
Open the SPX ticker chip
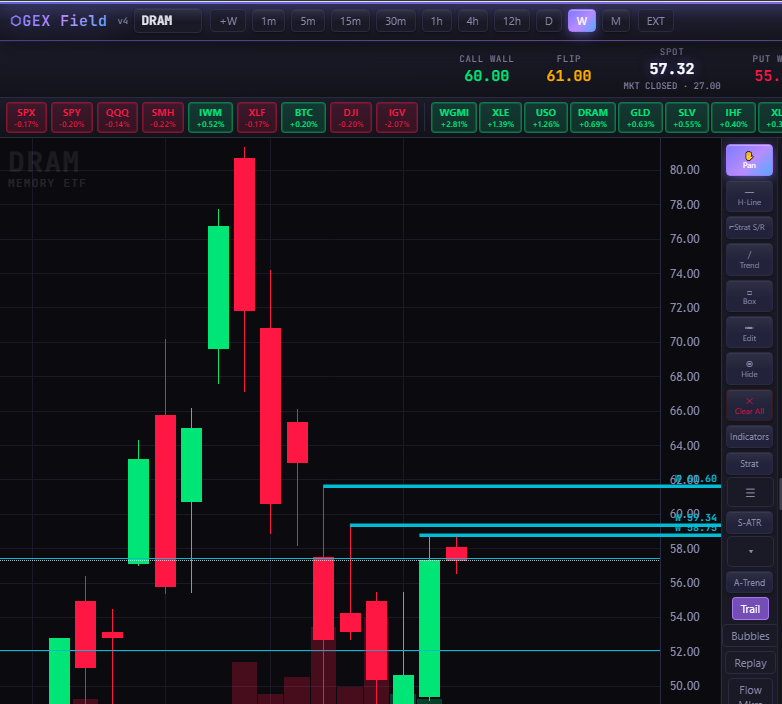(26, 118)
